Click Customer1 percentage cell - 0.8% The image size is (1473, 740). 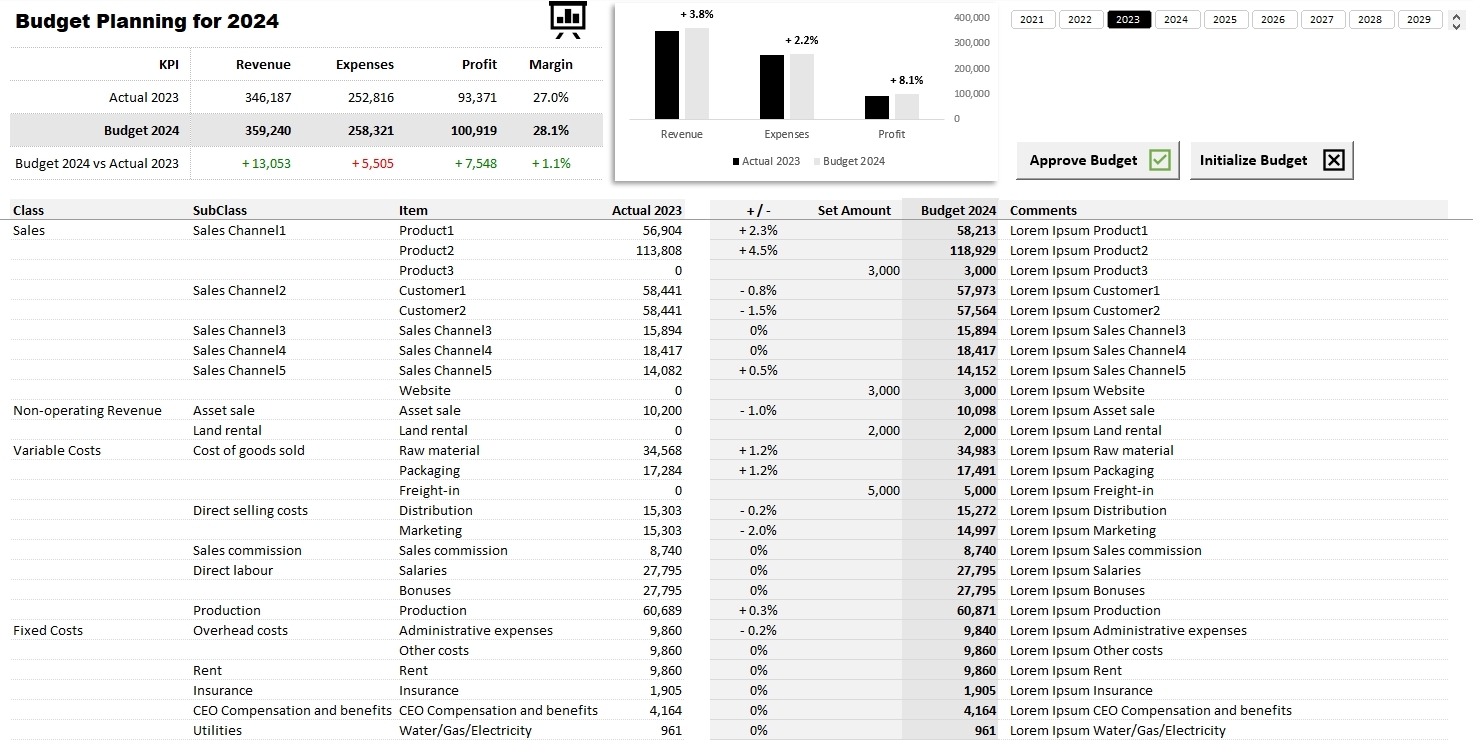click(x=758, y=290)
